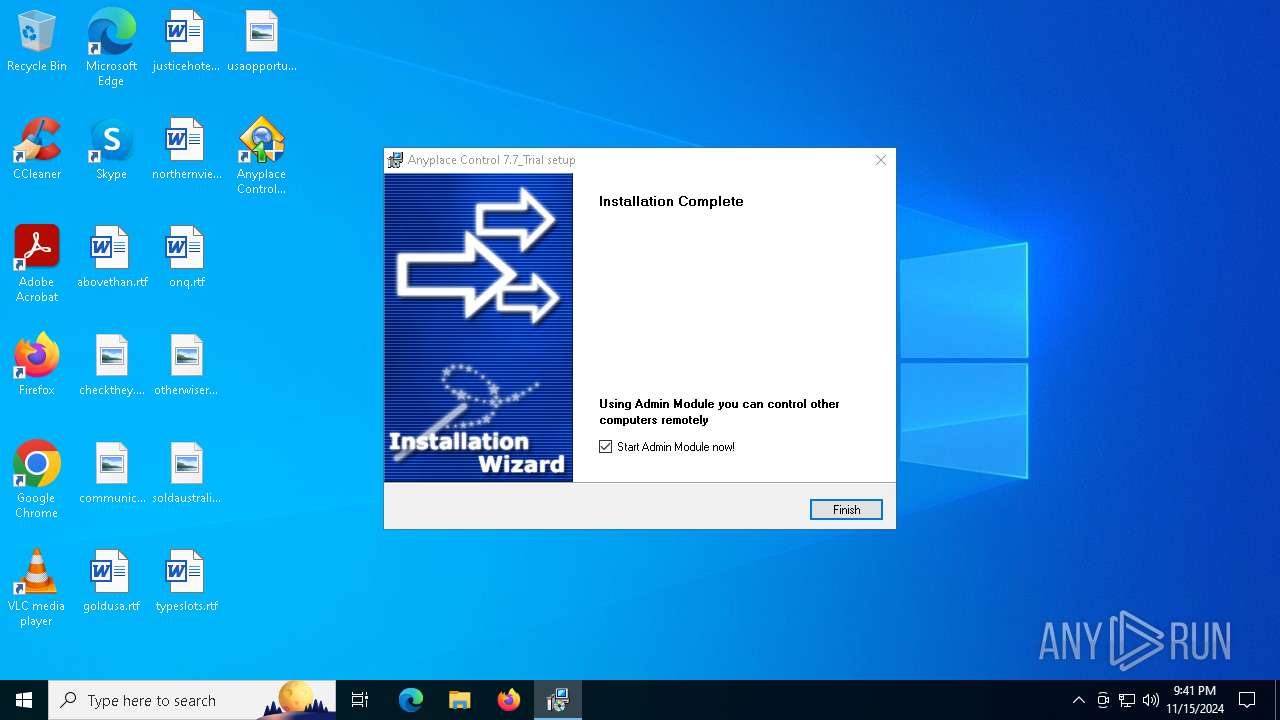Viewport: 1280px width, 720px height.
Task: Open Firefox from taskbar
Action: pos(509,700)
